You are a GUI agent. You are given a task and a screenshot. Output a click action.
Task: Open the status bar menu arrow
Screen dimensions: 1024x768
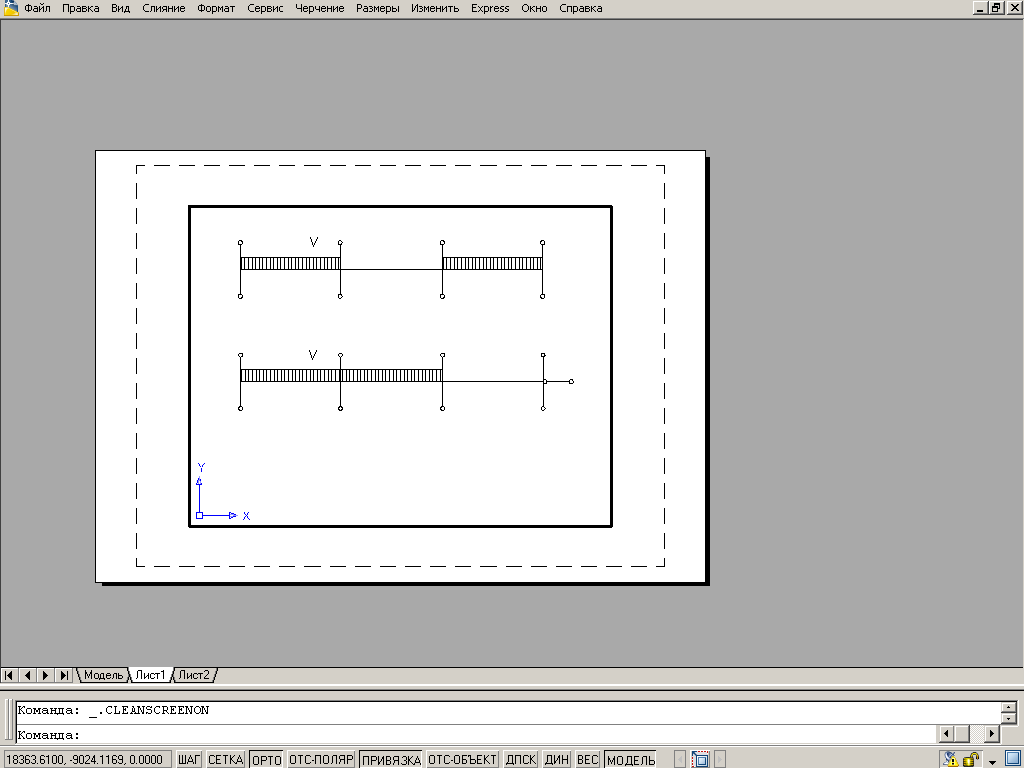(993, 761)
